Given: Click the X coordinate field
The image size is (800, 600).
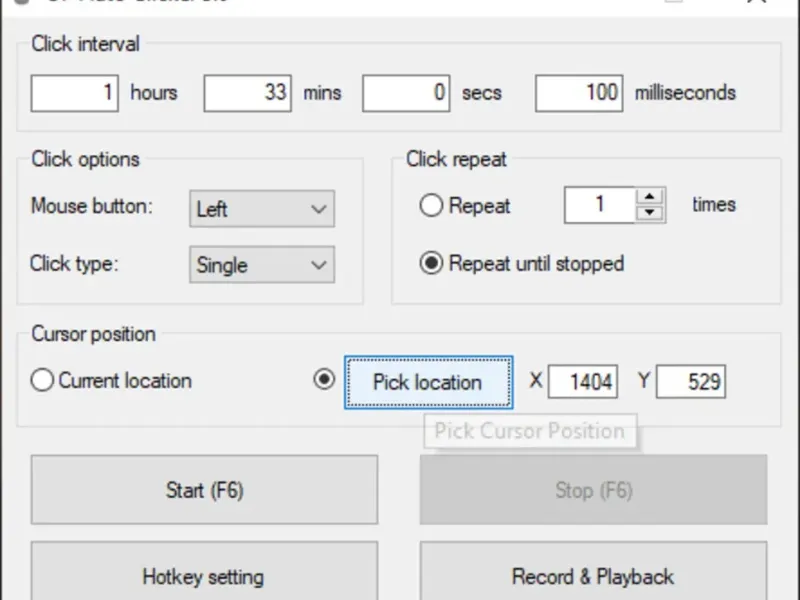Looking at the screenshot, I should tap(583, 382).
